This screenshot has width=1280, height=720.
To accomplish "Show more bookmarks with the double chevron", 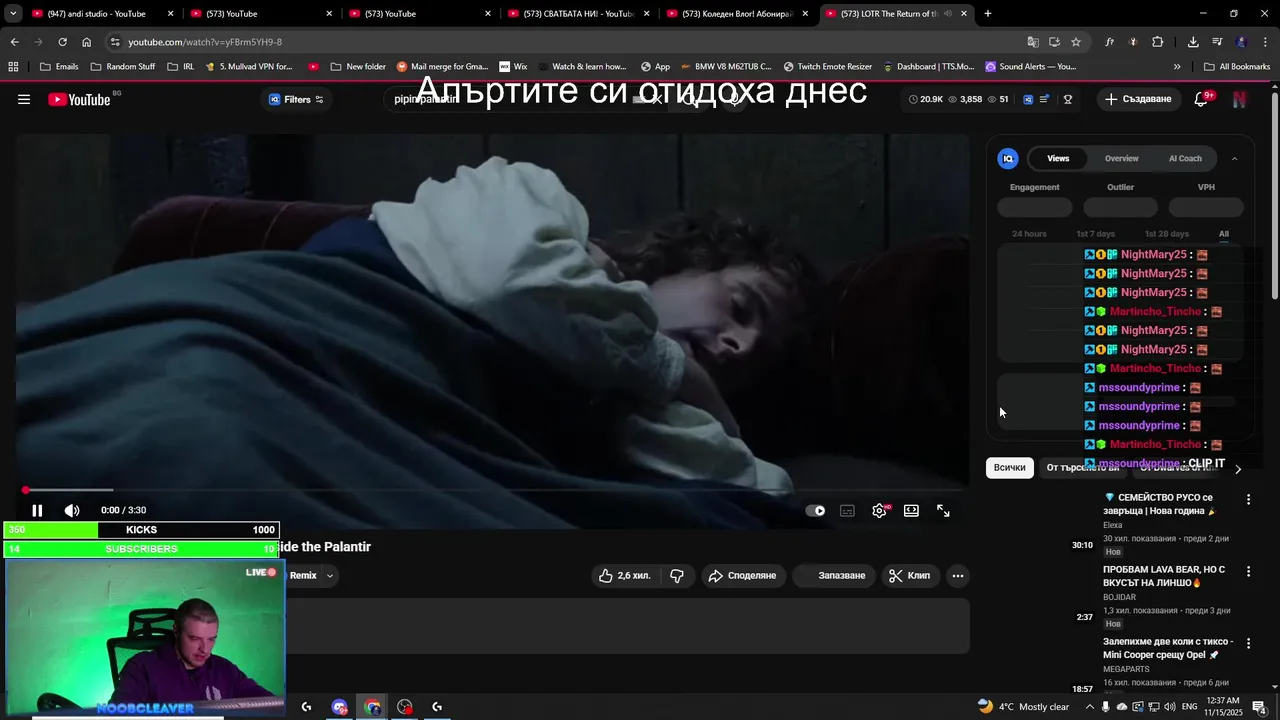I will [x=1177, y=67].
